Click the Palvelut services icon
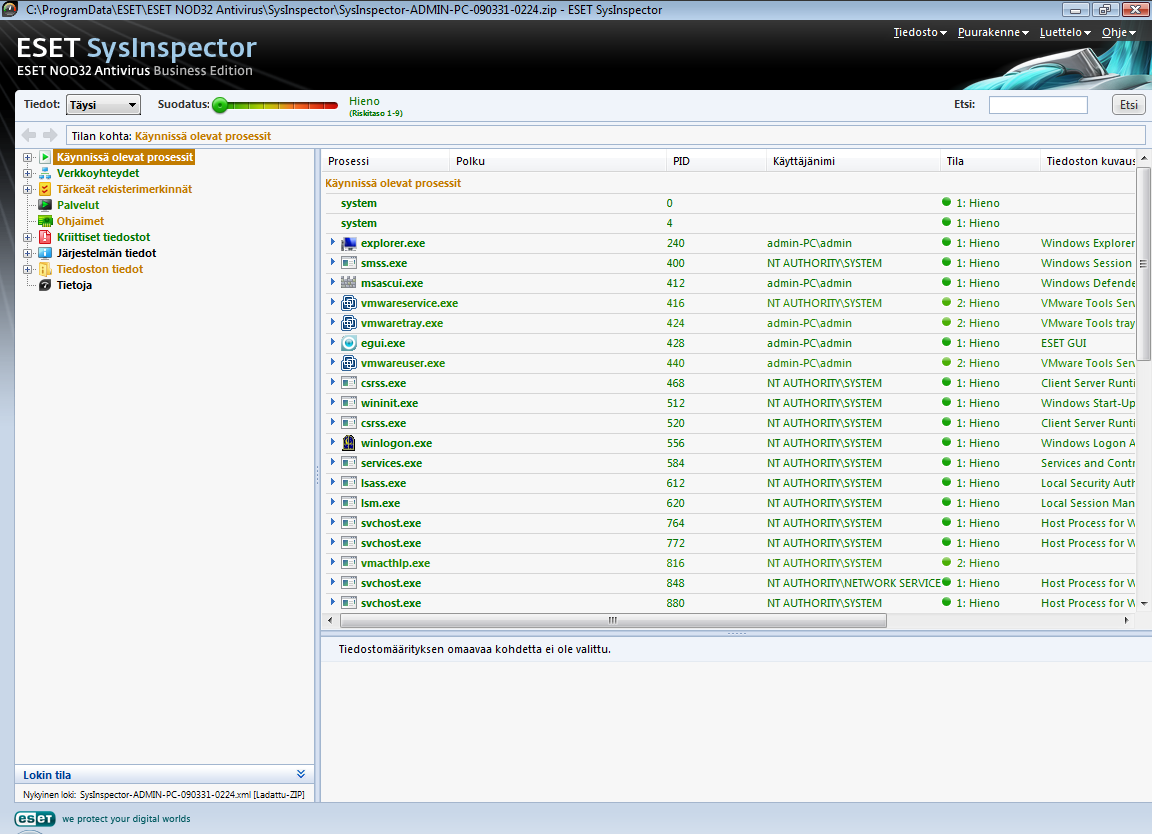This screenshot has height=834, width=1152. 45,205
